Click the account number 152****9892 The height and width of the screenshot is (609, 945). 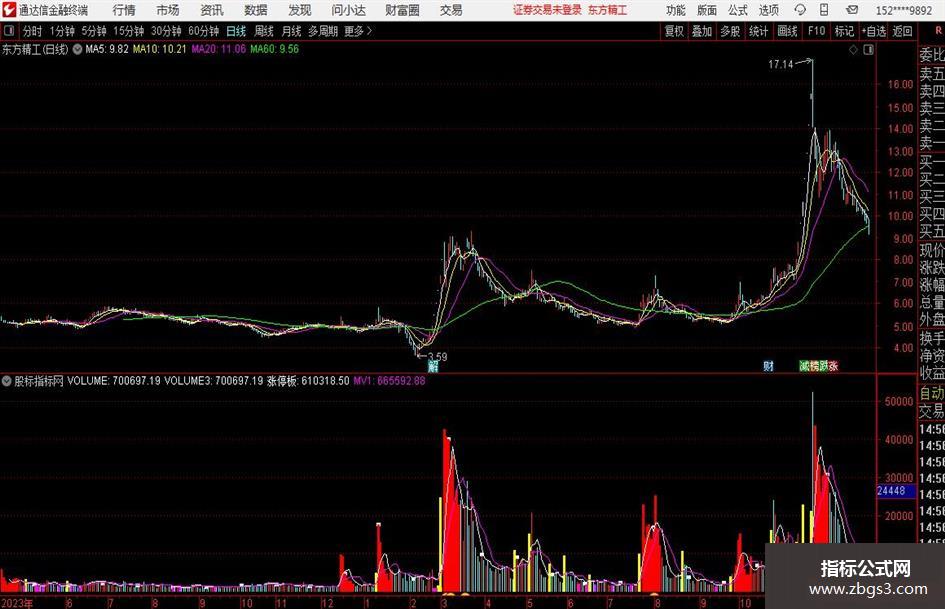click(903, 10)
